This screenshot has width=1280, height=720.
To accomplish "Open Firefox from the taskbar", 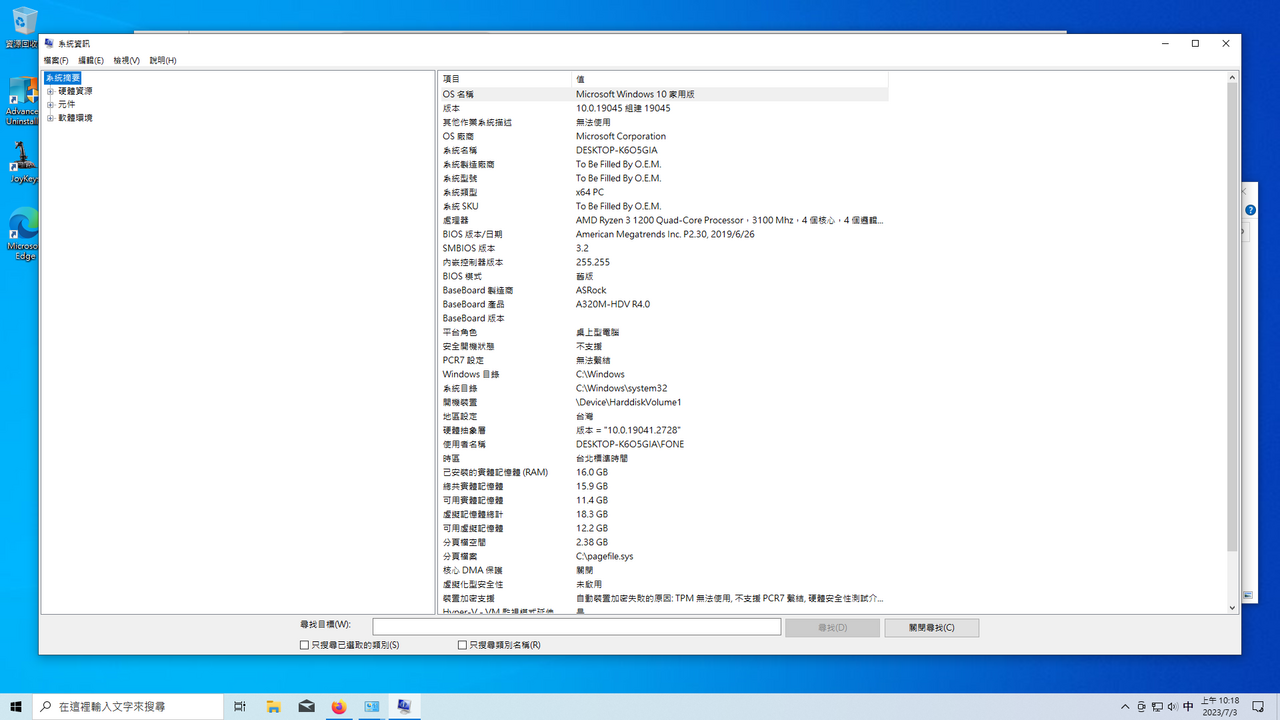I will click(x=338, y=706).
